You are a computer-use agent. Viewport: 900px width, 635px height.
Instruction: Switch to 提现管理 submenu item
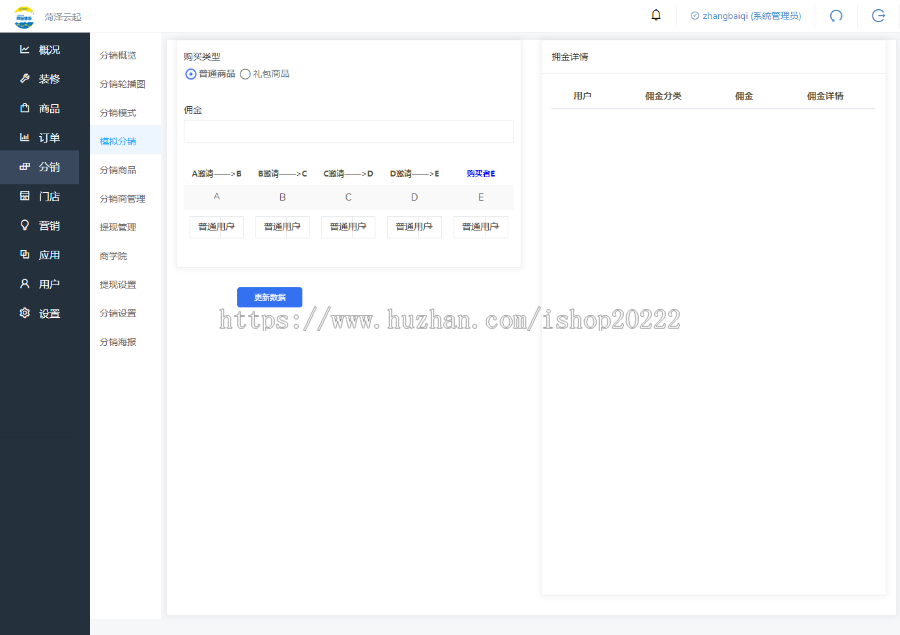118,227
